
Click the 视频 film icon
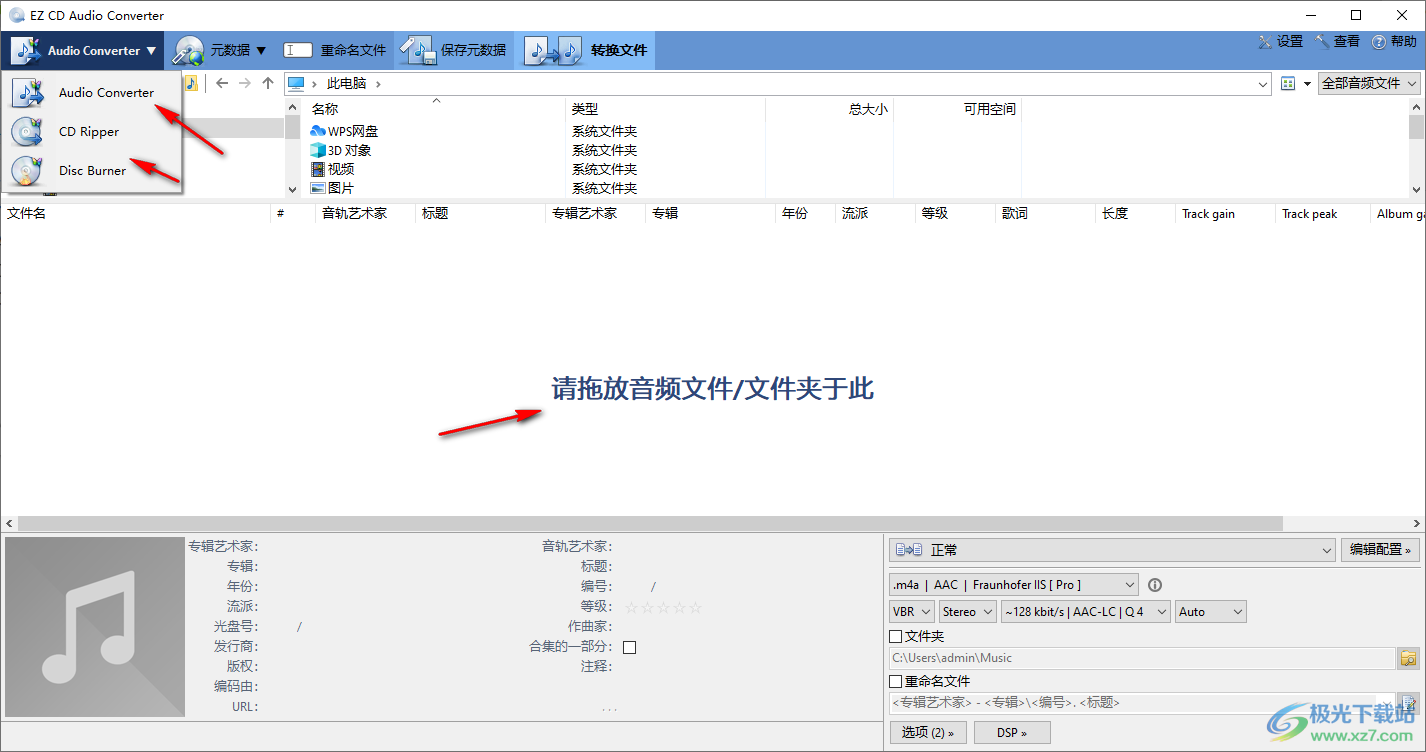tap(318, 169)
